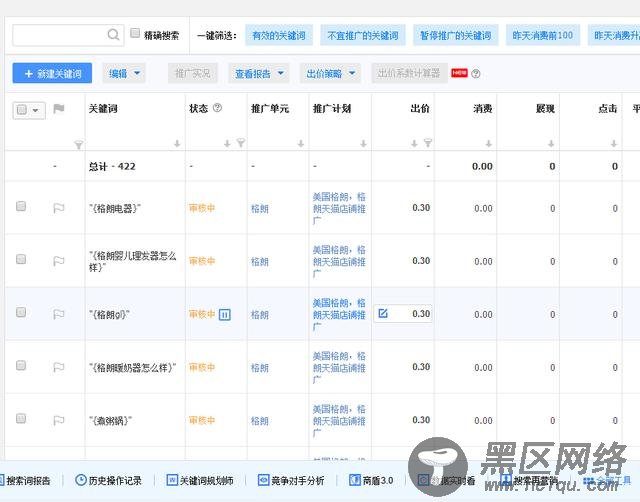
Task: Click the filter funnel in the 出价 column
Action: [428, 143]
